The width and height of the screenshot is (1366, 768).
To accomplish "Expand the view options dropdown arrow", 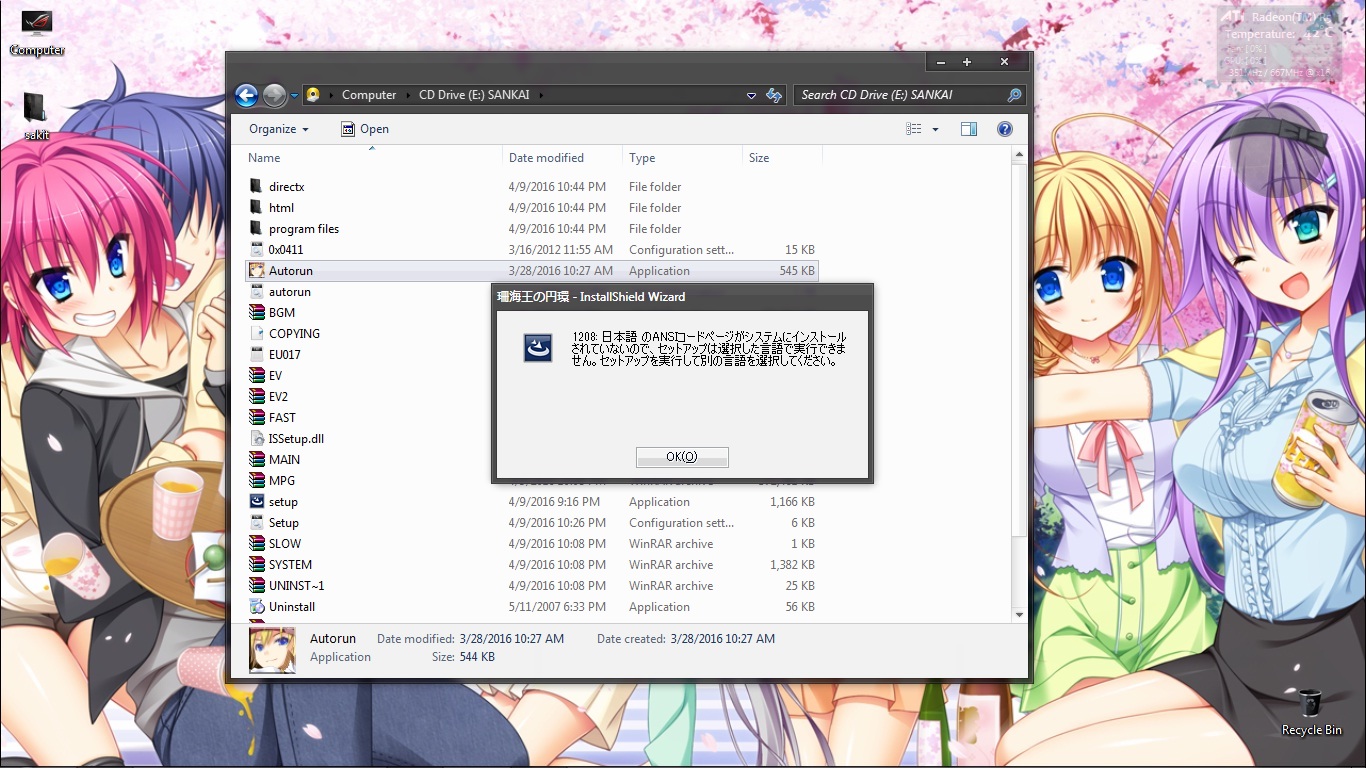I will (935, 129).
